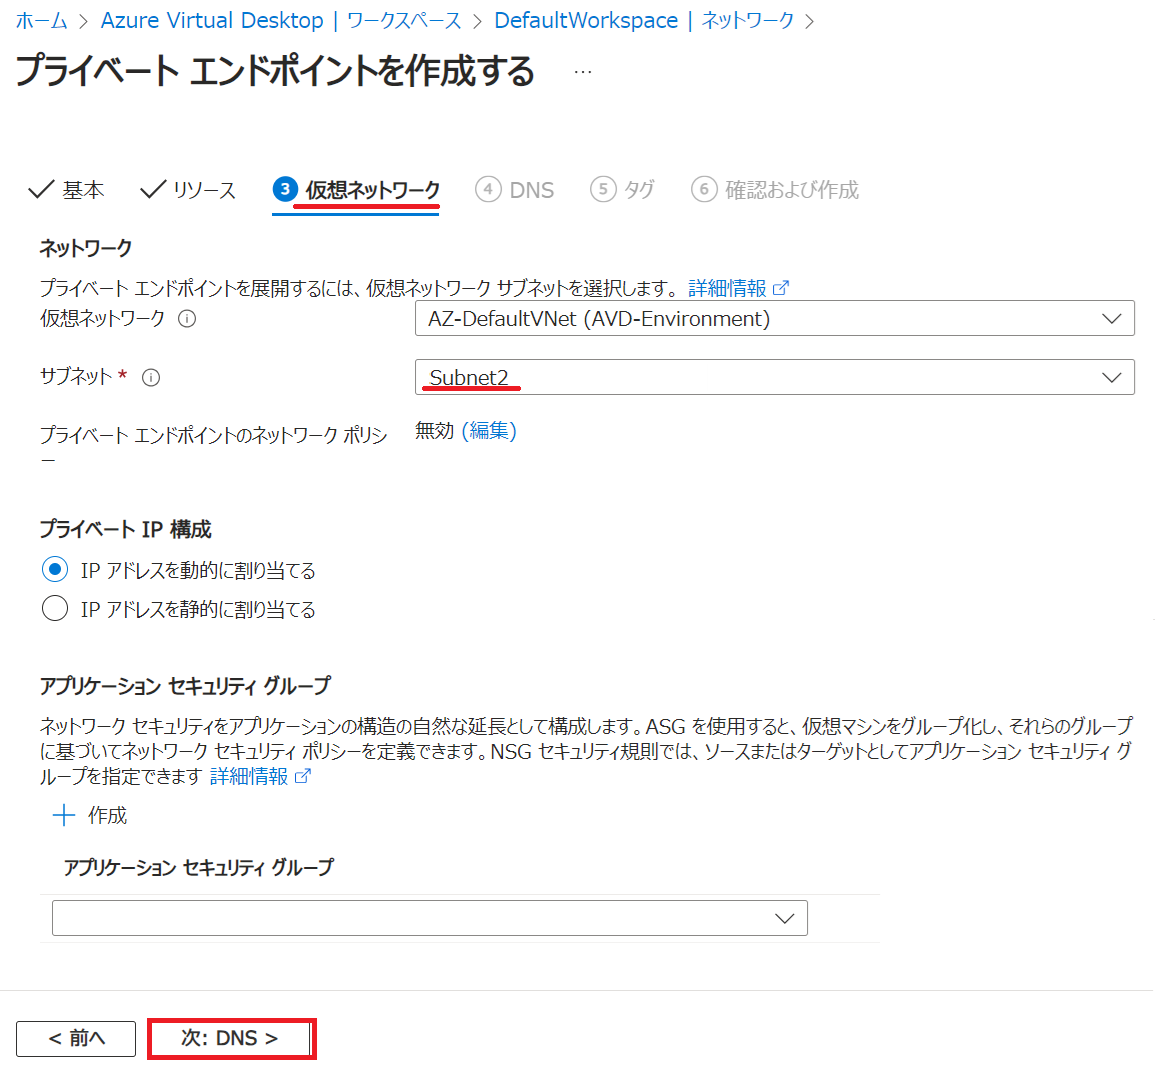
Task: Expand the アプリケーション セキュリティ グループ dropdown
Action: [x=429, y=918]
